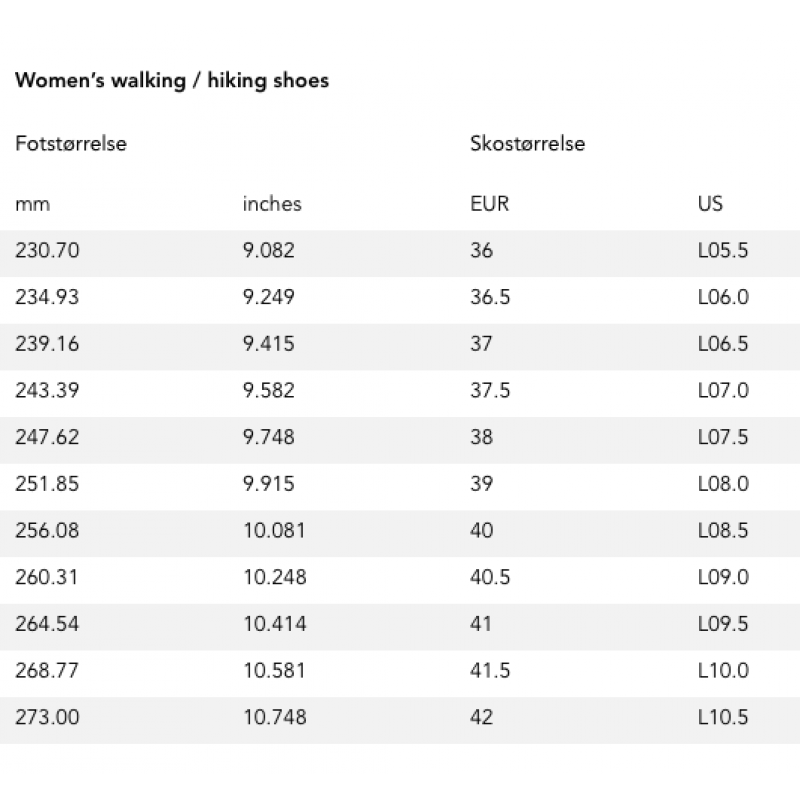800x800 pixels.
Task: Select US size L08.0 cell
Action: click(723, 484)
